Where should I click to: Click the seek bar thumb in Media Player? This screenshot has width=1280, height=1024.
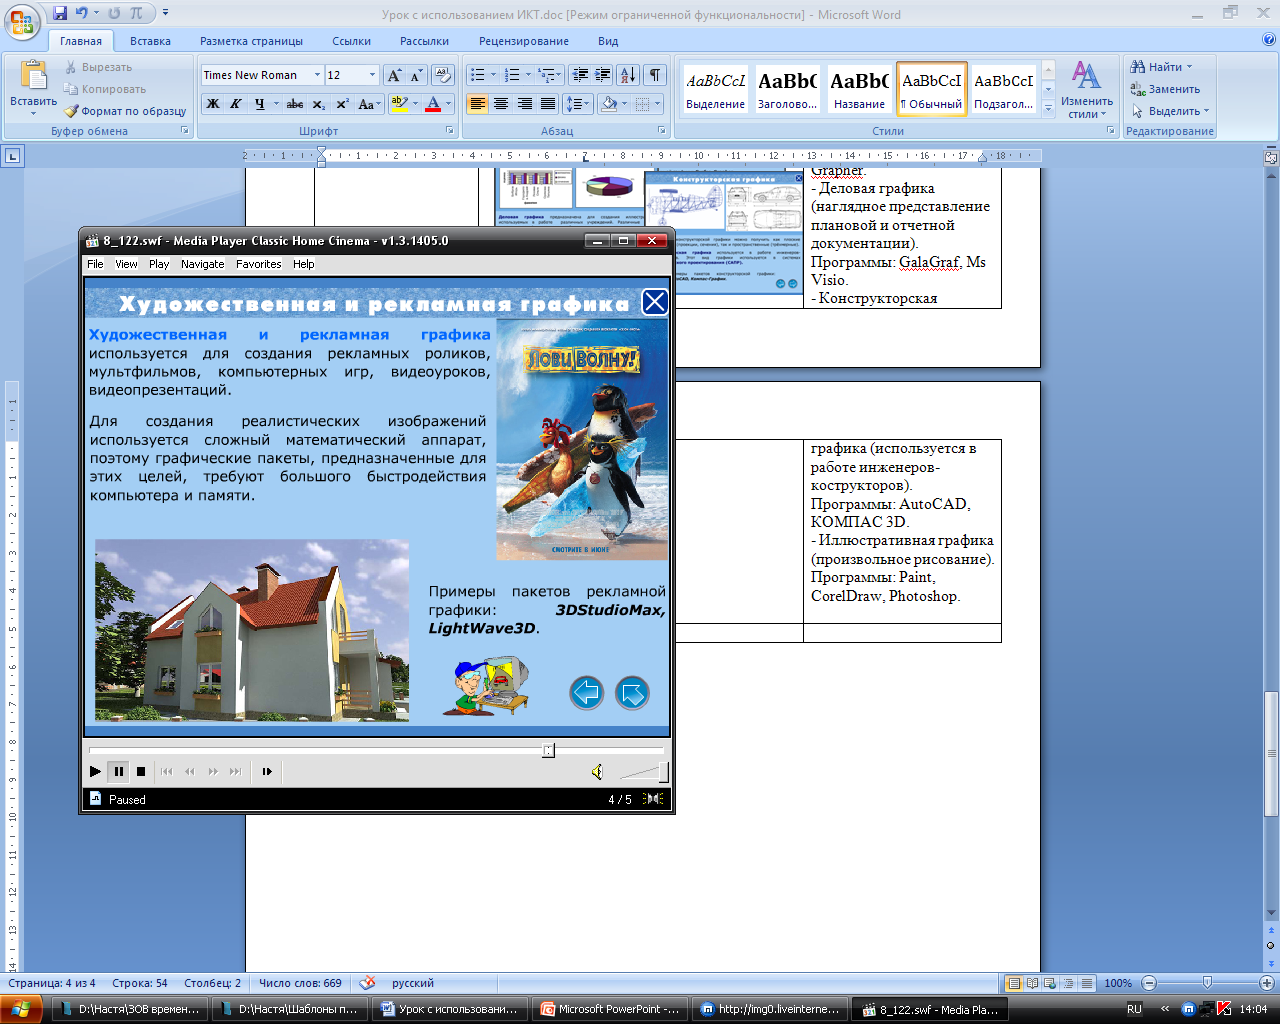(x=548, y=750)
